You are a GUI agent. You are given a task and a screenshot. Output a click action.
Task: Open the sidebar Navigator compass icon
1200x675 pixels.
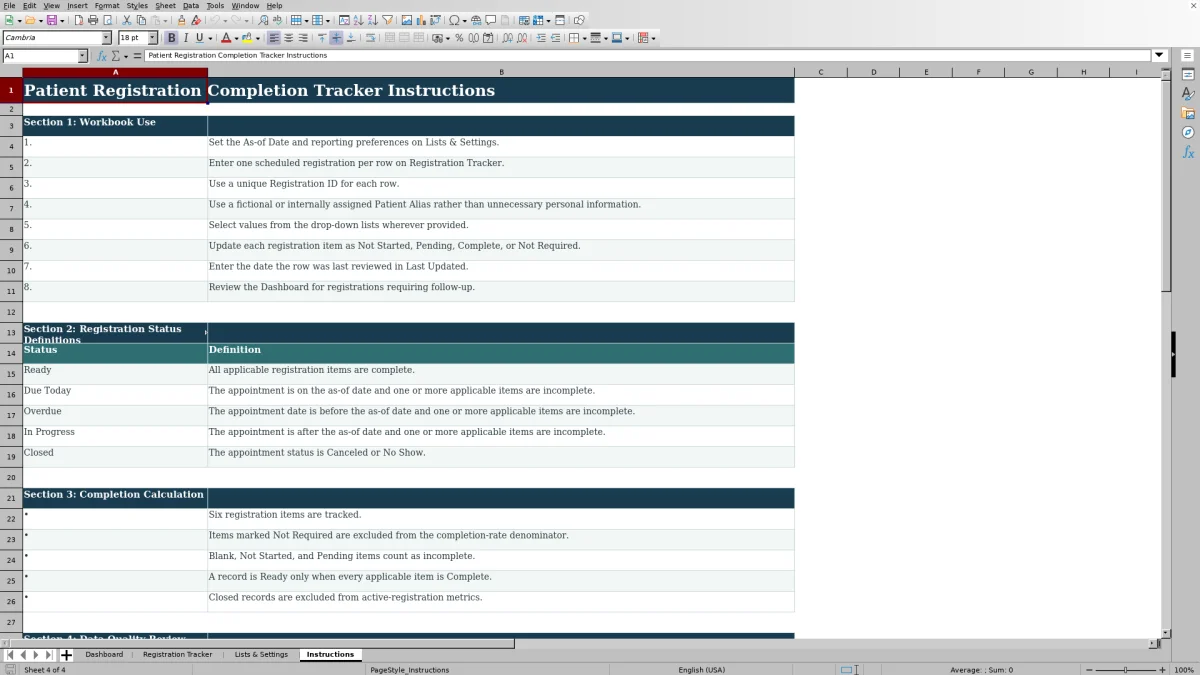[x=1188, y=132]
